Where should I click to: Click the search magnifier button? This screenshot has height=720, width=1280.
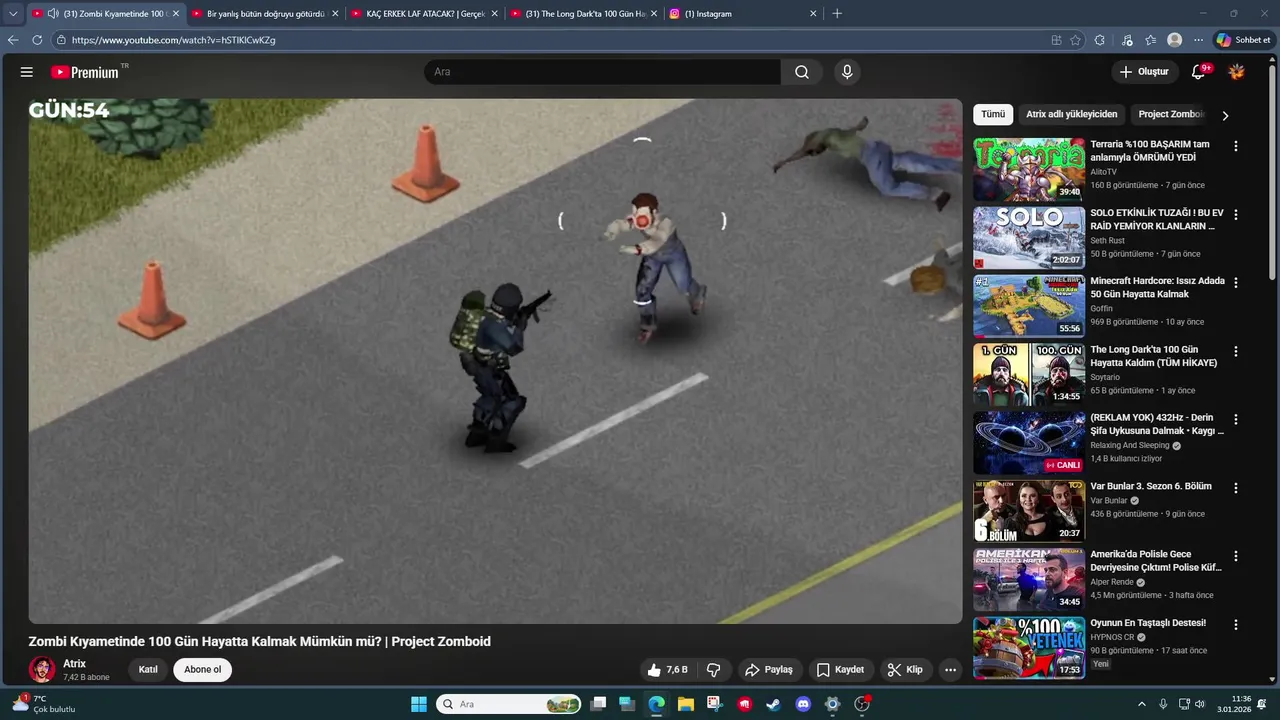pos(802,72)
